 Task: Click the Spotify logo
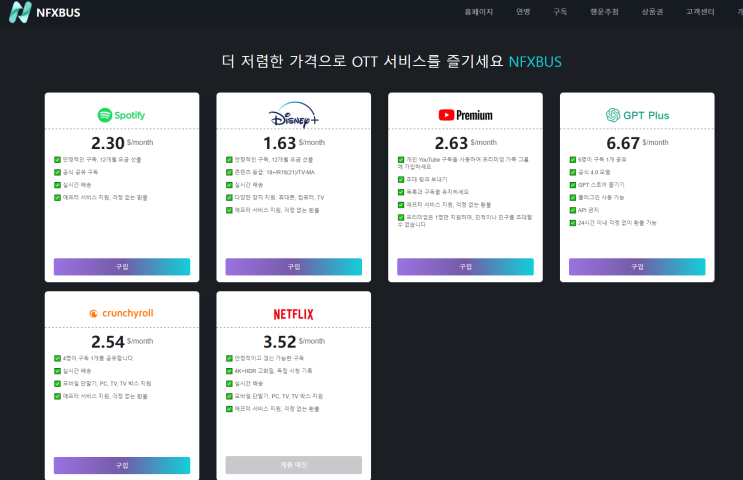(x=121, y=115)
